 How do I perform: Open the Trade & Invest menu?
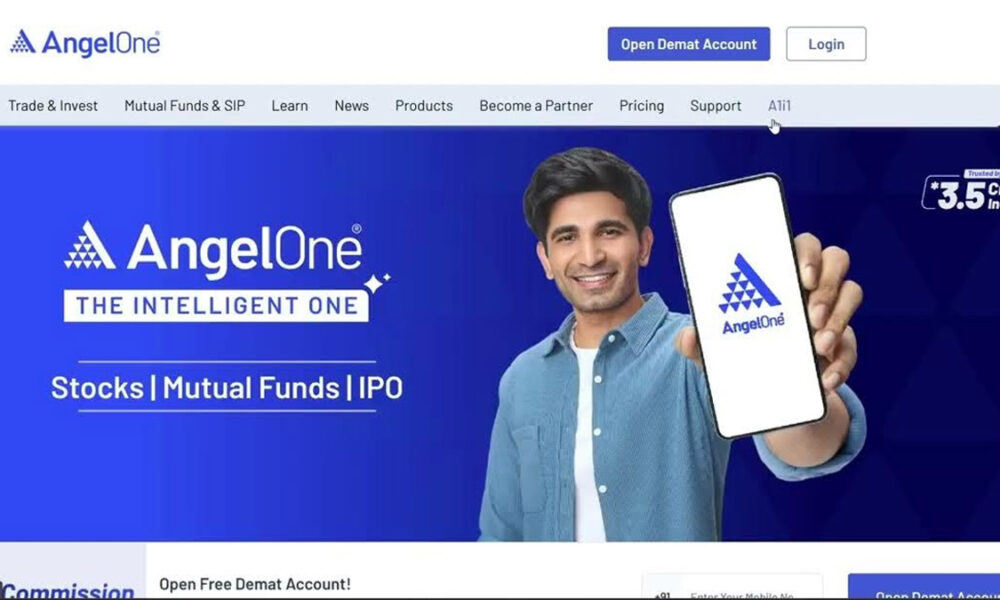(53, 106)
